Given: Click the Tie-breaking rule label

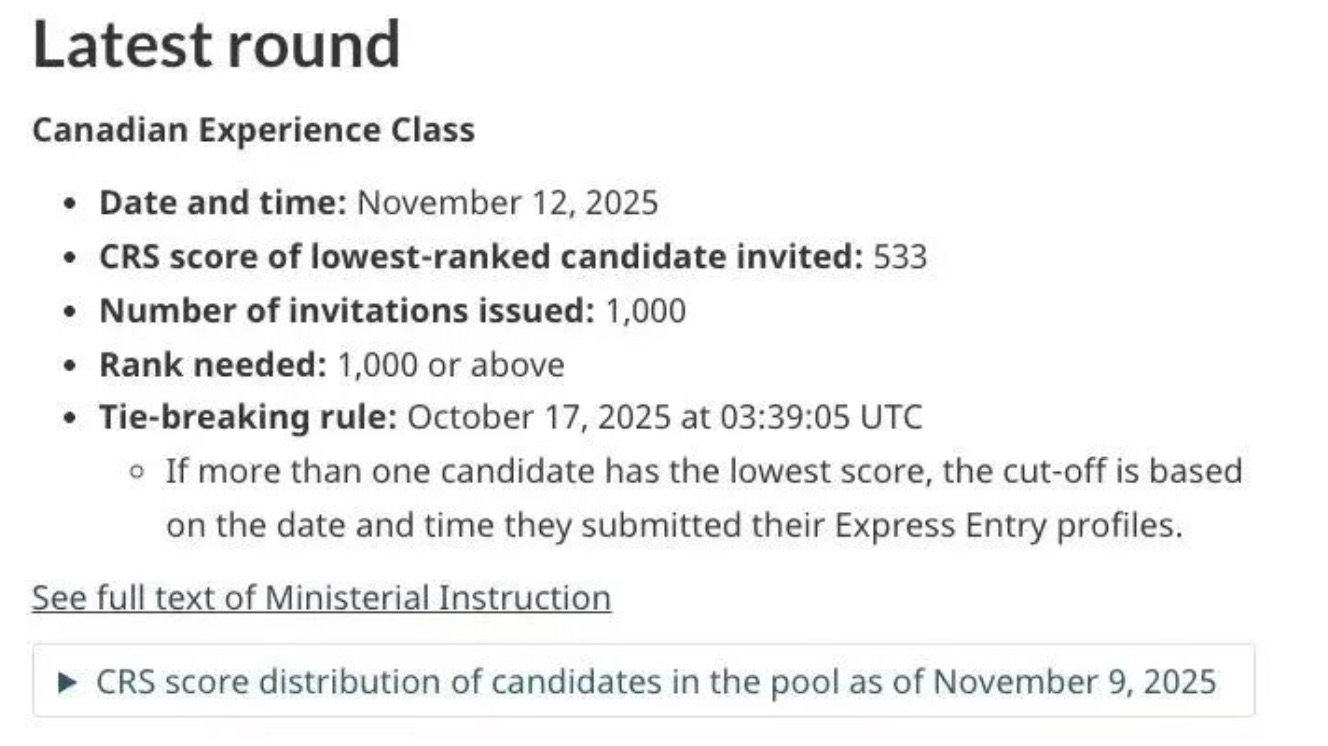Looking at the screenshot, I should click(248, 417).
